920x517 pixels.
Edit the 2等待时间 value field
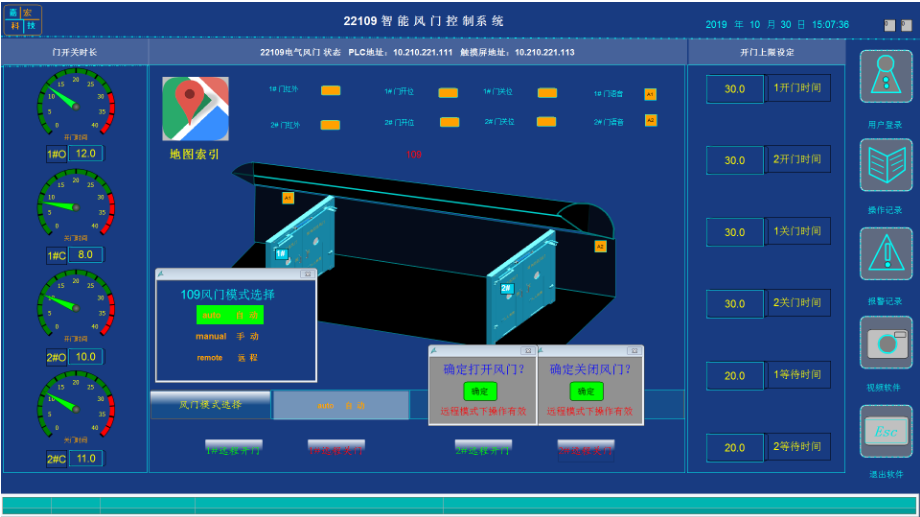[735, 447]
